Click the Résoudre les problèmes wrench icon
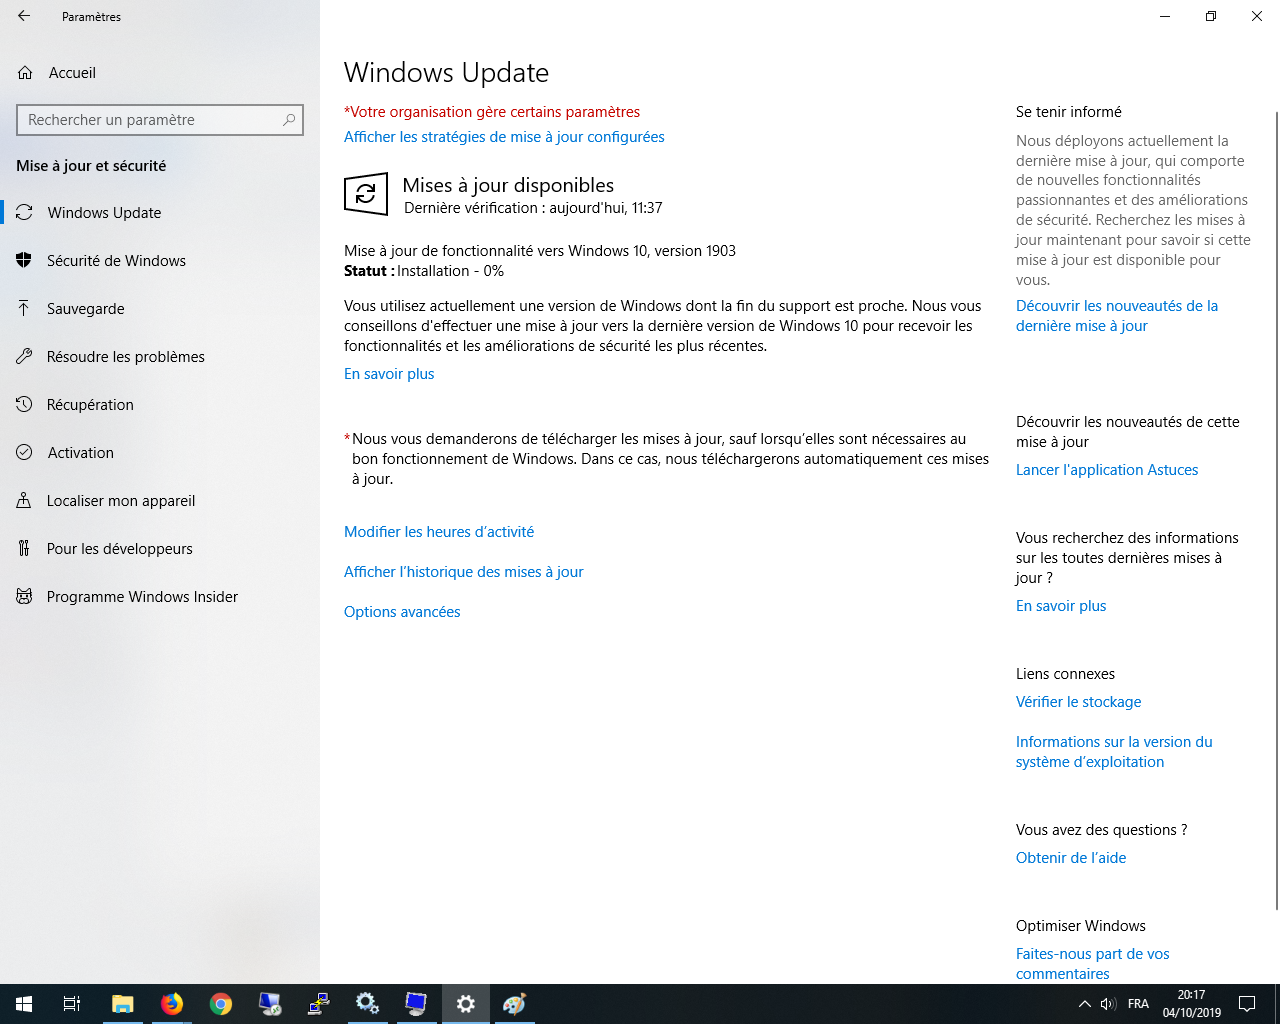The height and width of the screenshot is (1024, 1280). coord(25,356)
